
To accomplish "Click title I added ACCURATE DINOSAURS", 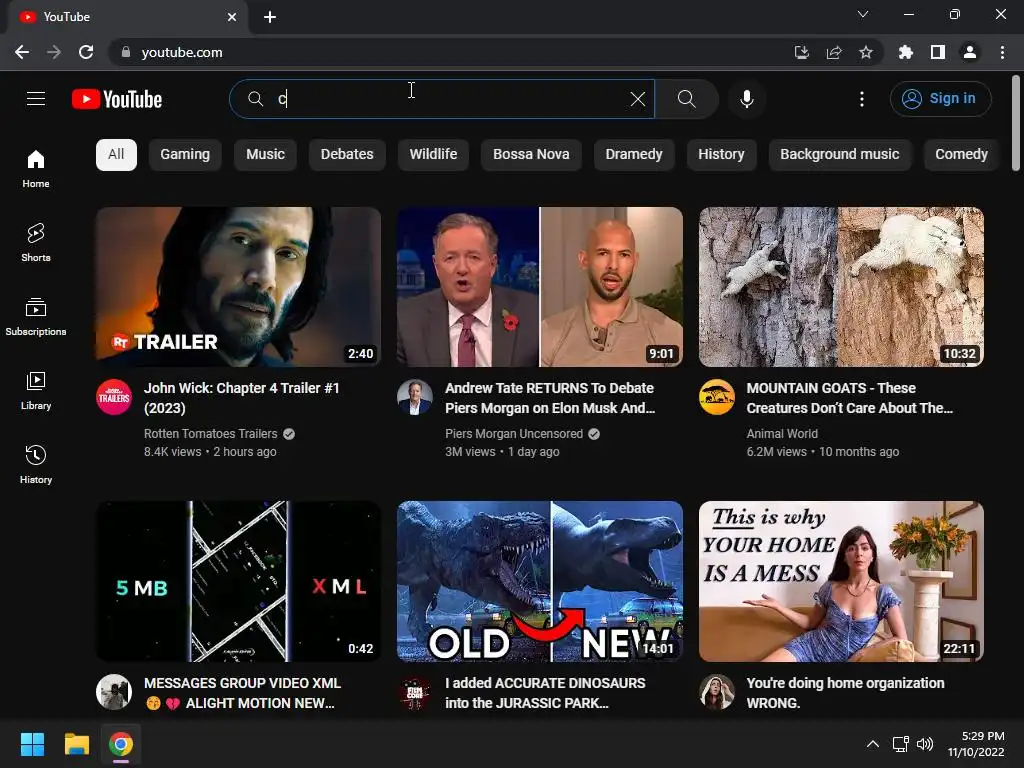I will click(x=545, y=693).
